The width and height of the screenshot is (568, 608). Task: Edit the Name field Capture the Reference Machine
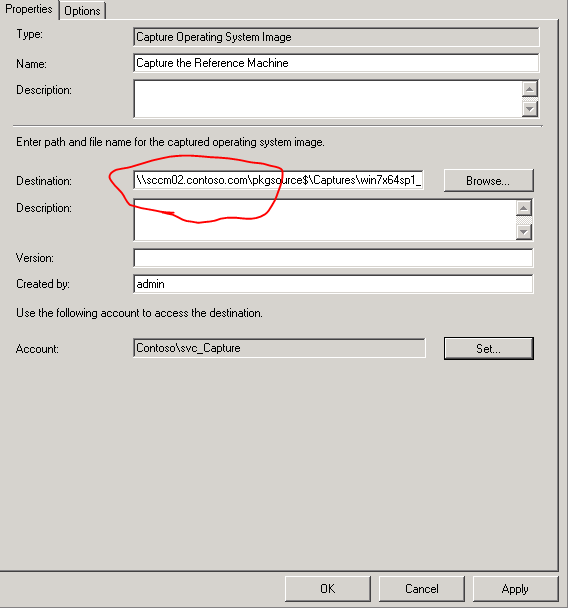coord(336,63)
